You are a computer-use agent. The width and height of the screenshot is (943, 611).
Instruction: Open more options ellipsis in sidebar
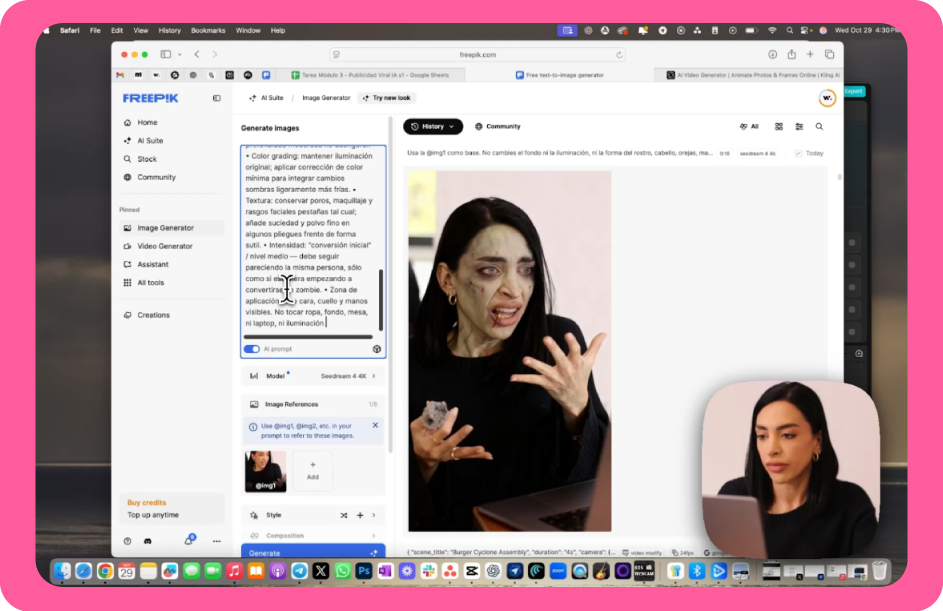pos(217,541)
